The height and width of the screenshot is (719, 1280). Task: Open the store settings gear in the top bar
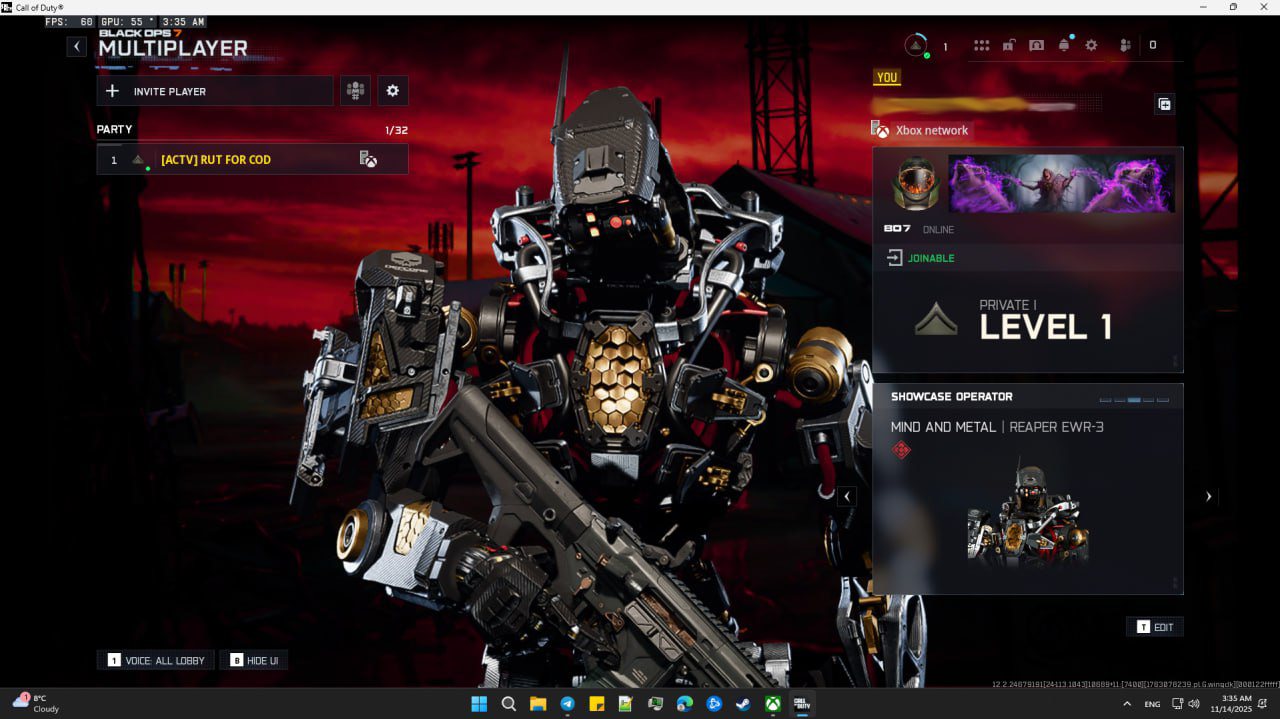[x=1091, y=45]
